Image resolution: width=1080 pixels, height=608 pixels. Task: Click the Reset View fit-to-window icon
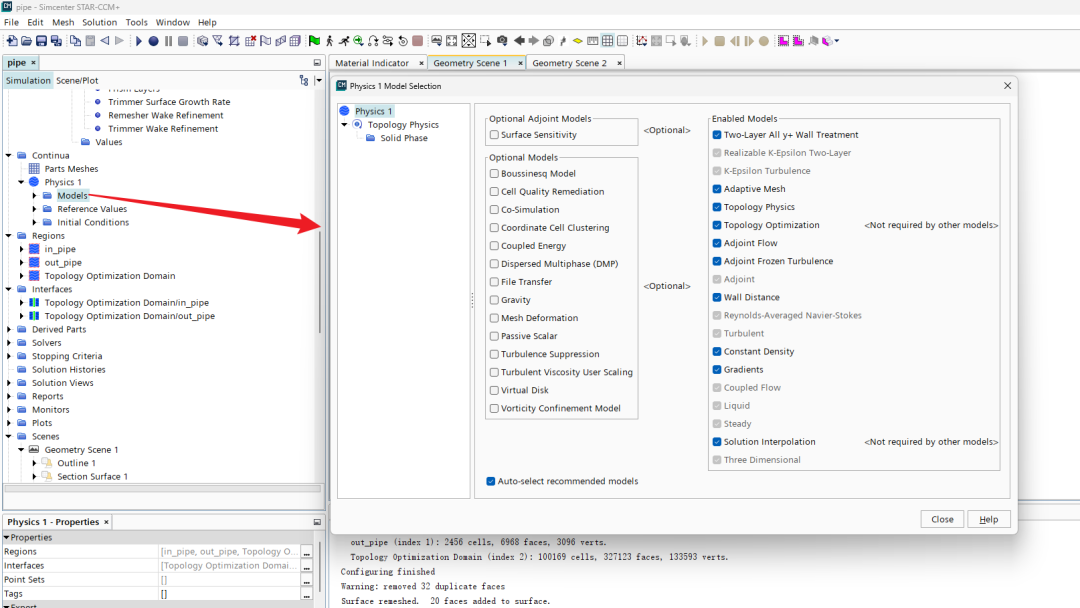pos(452,41)
